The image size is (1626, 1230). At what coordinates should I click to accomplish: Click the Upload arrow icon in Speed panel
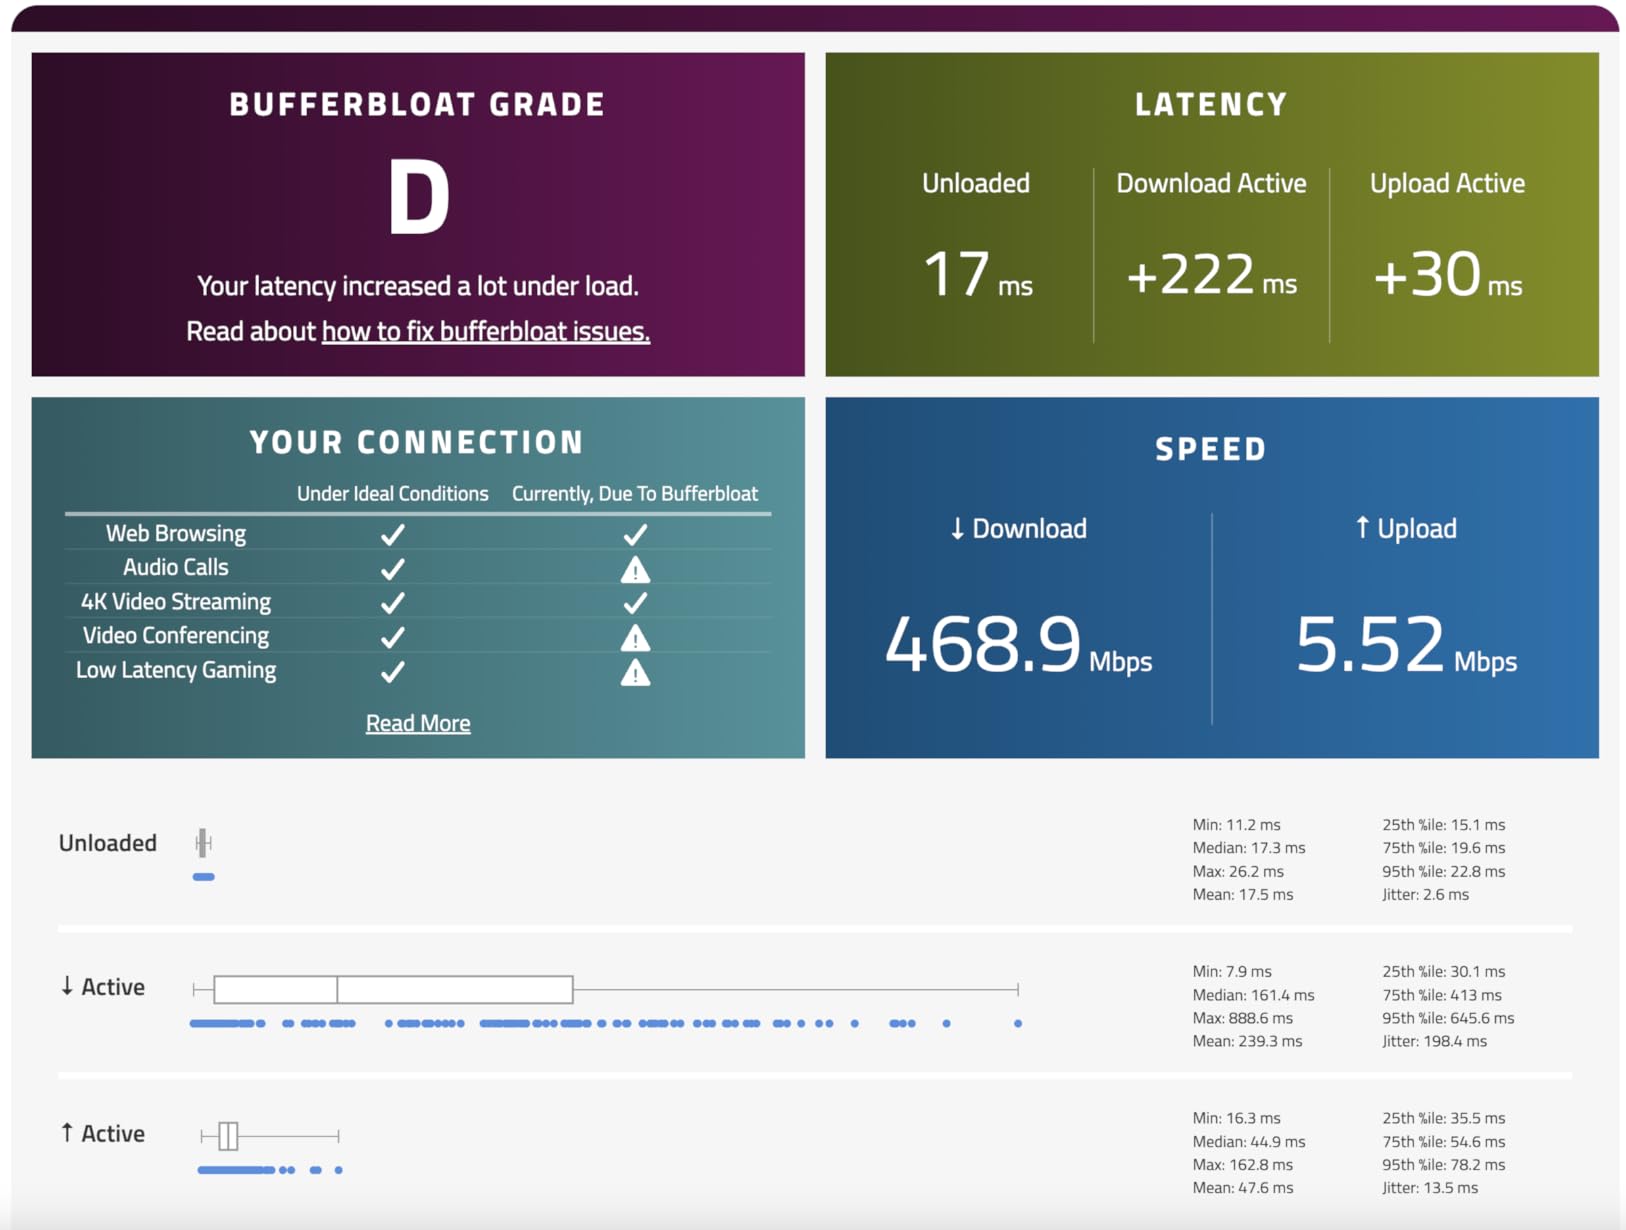click(x=1362, y=527)
